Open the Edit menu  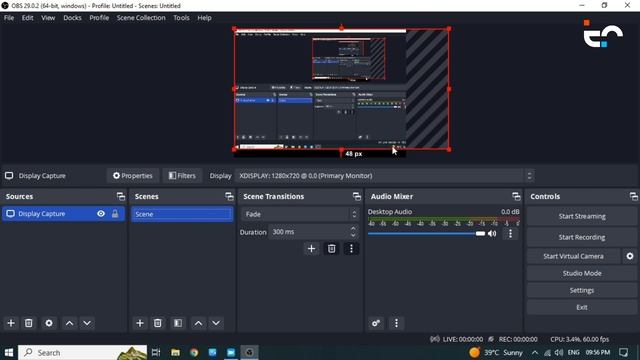(28, 18)
